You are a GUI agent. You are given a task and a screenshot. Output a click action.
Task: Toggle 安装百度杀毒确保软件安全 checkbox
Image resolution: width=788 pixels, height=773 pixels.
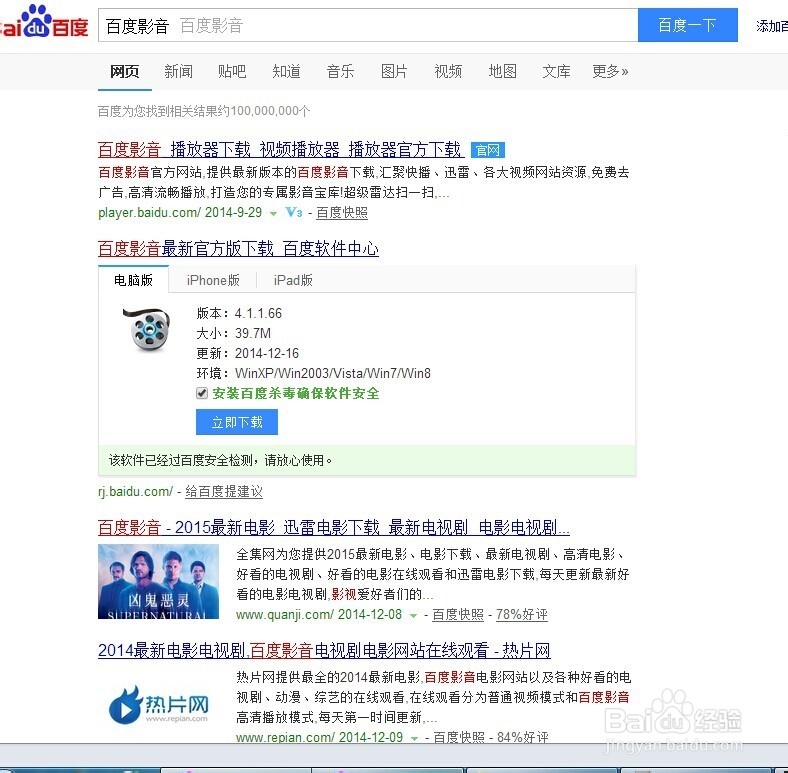pyautogui.click(x=202, y=393)
